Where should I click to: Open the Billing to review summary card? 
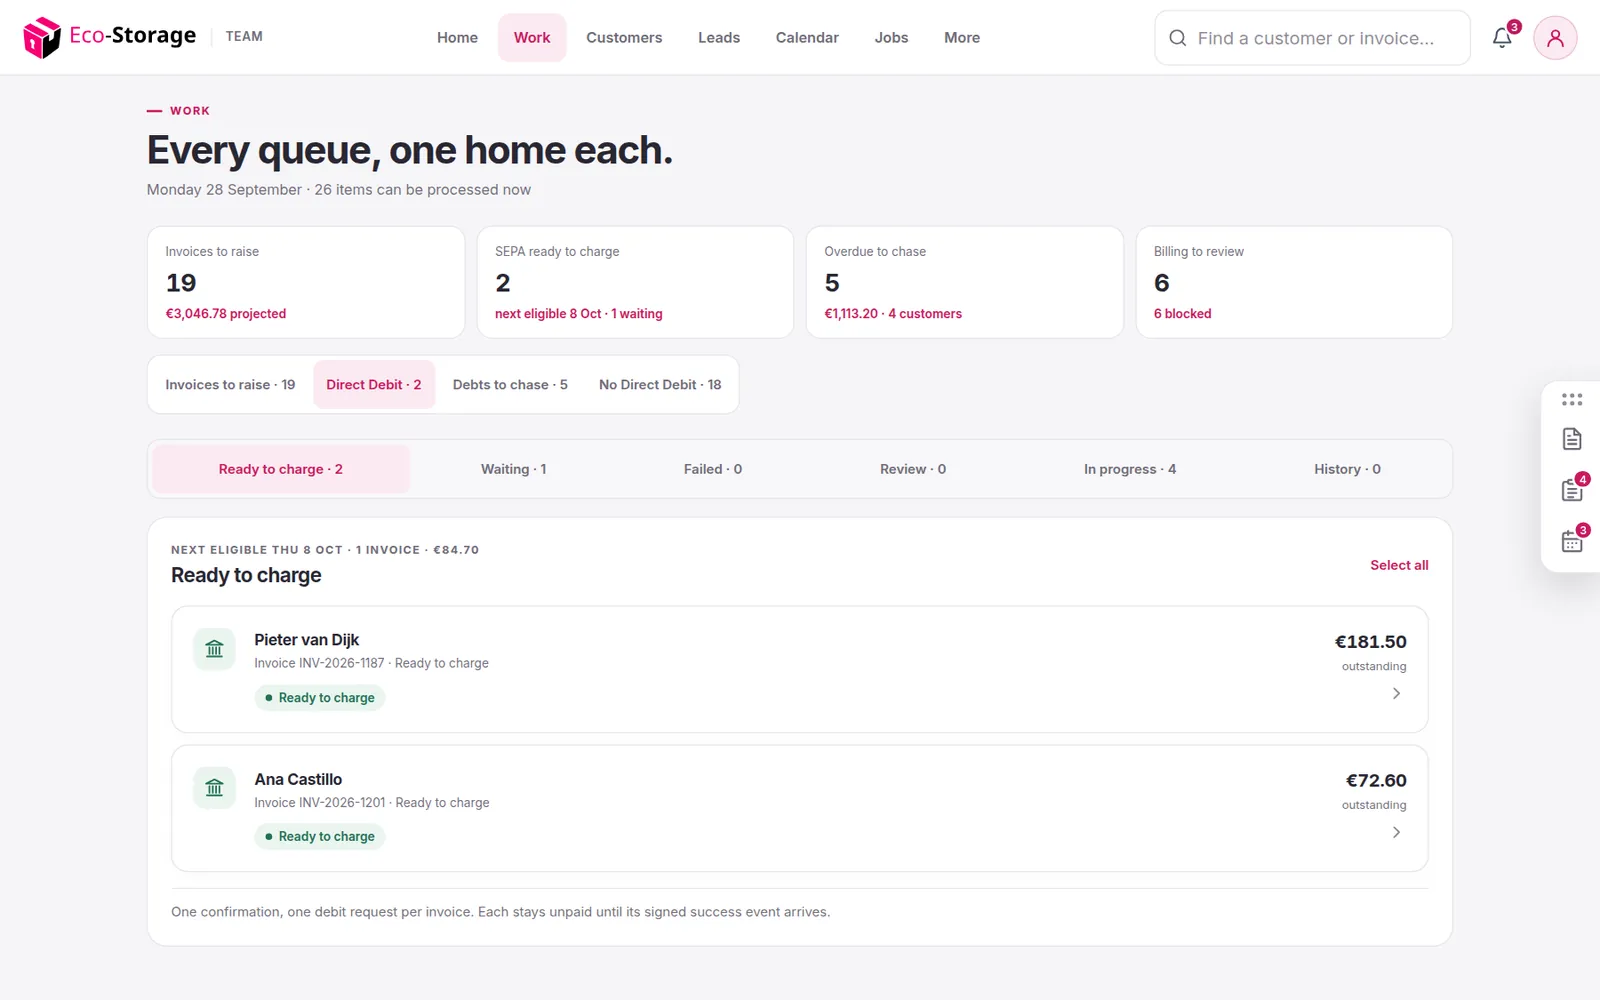coord(1294,282)
